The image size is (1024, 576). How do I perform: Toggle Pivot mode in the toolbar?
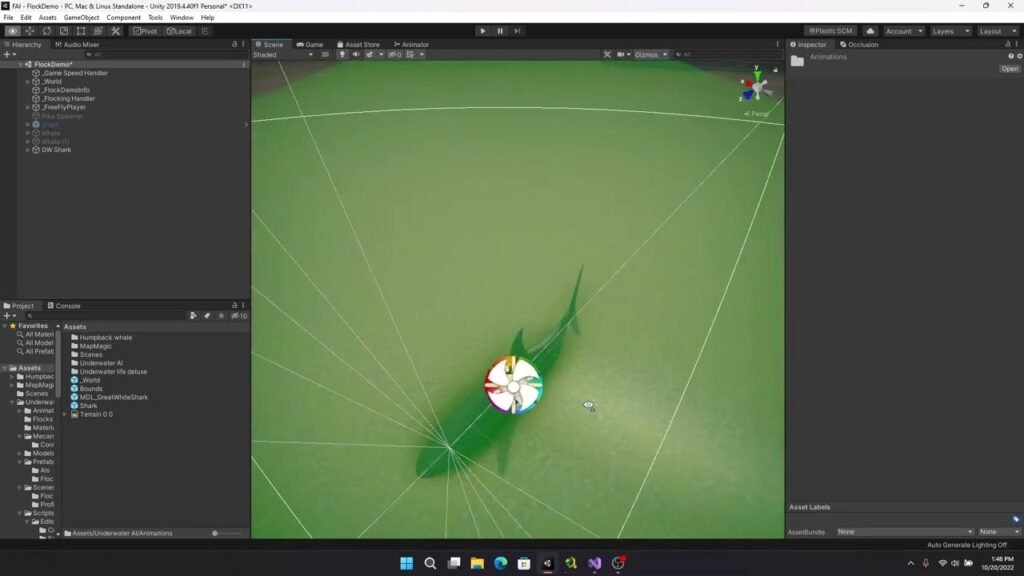point(144,30)
